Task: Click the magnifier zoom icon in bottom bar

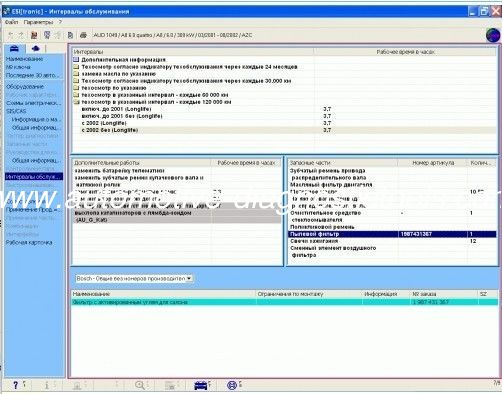Action: pyautogui.click(x=140, y=385)
